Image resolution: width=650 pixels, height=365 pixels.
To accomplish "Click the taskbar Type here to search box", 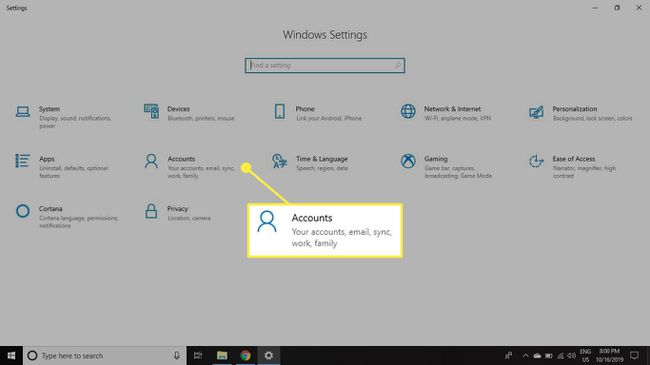I will (x=104, y=355).
